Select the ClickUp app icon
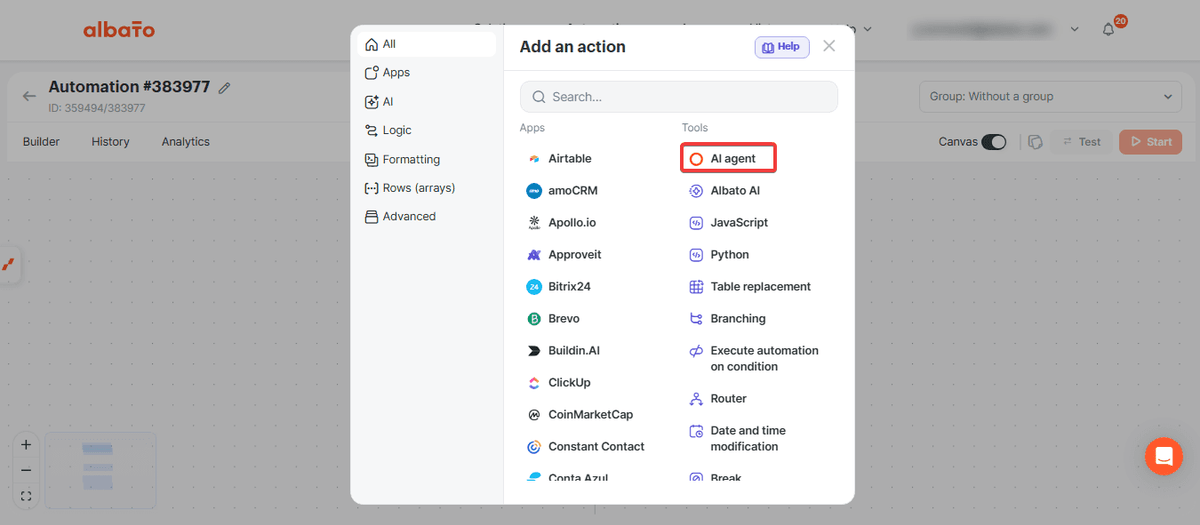This screenshot has width=1200, height=525. tap(534, 383)
